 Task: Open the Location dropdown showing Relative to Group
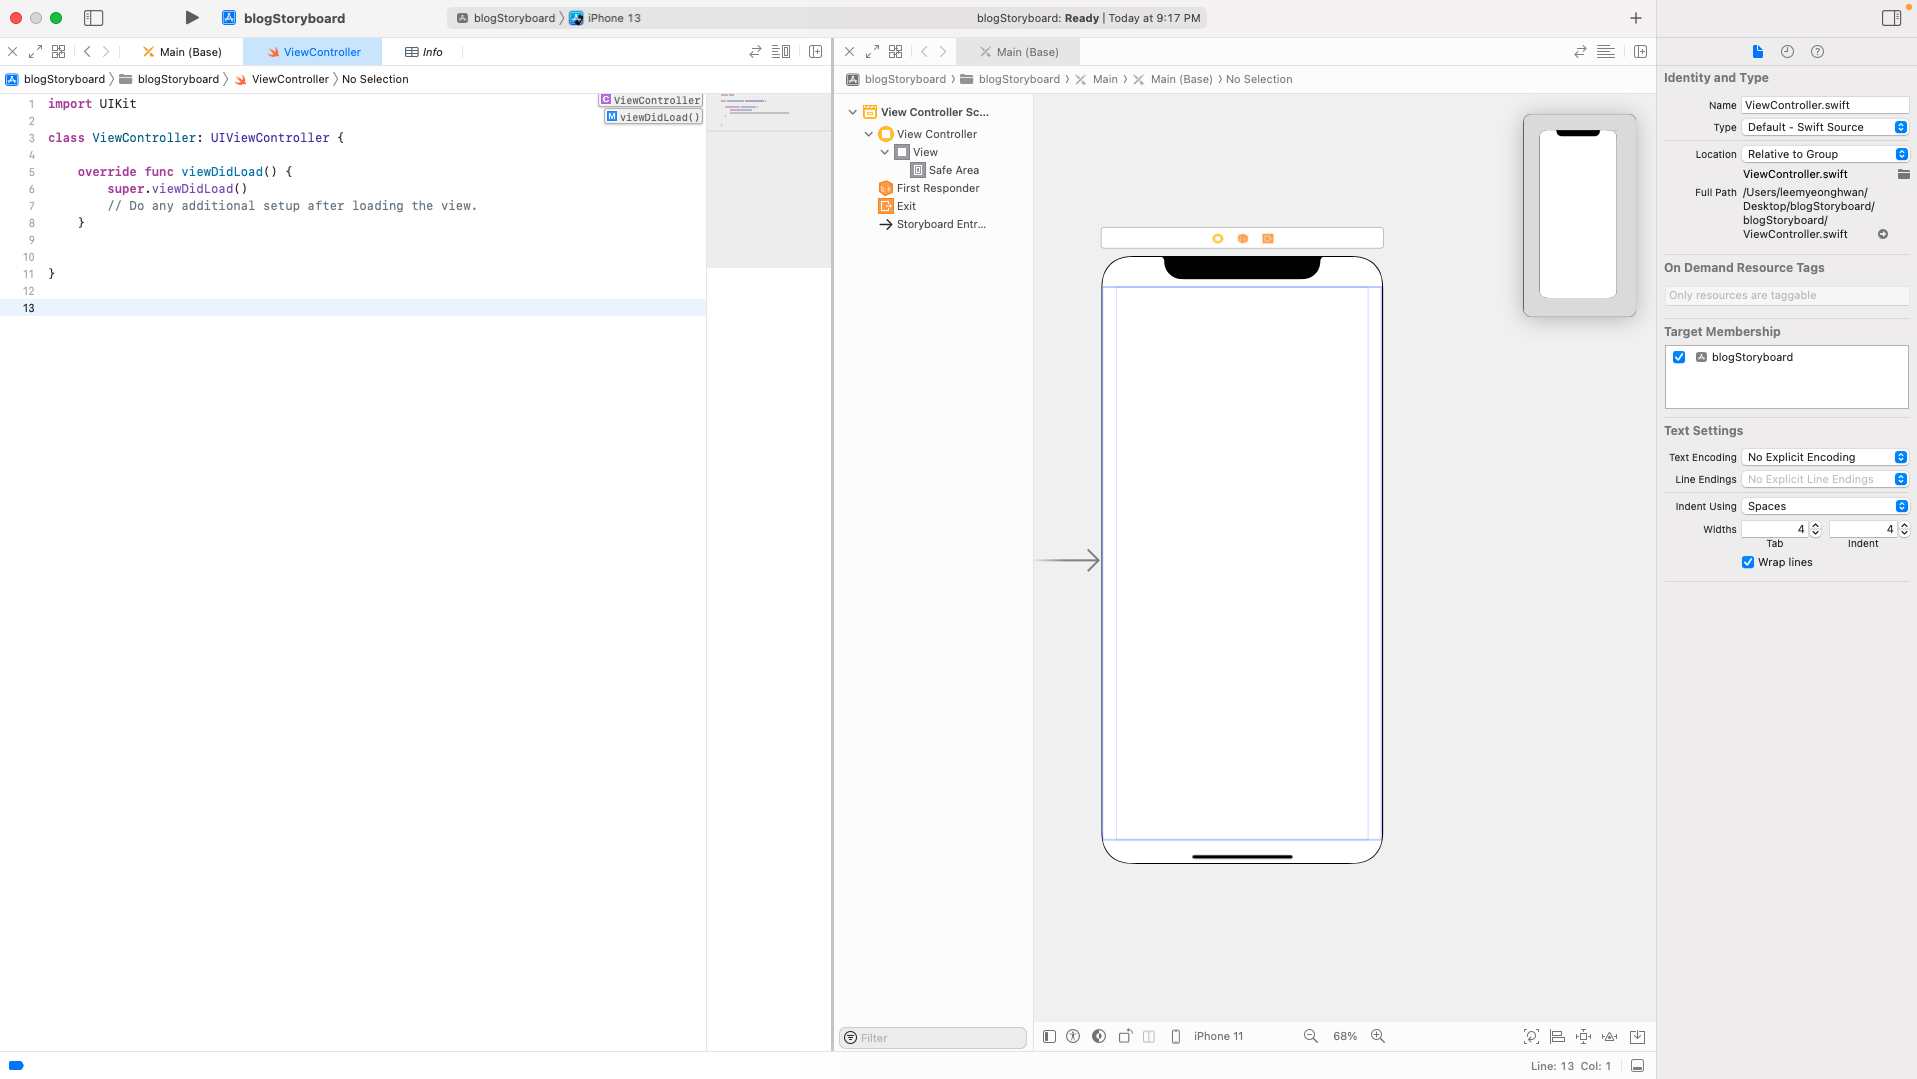click(1825, 154)
